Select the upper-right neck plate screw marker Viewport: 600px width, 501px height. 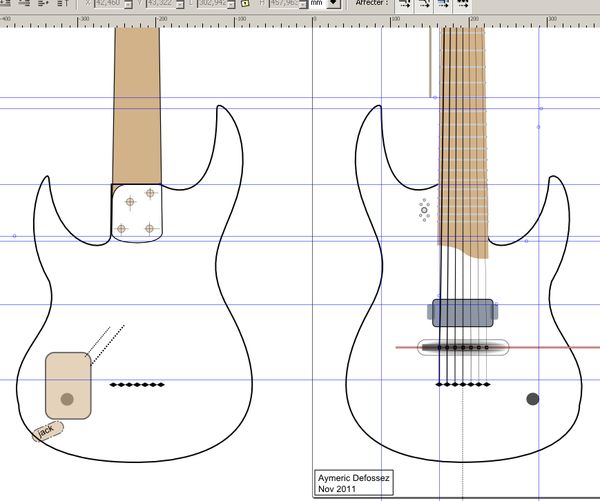click(x=150, y=193)
